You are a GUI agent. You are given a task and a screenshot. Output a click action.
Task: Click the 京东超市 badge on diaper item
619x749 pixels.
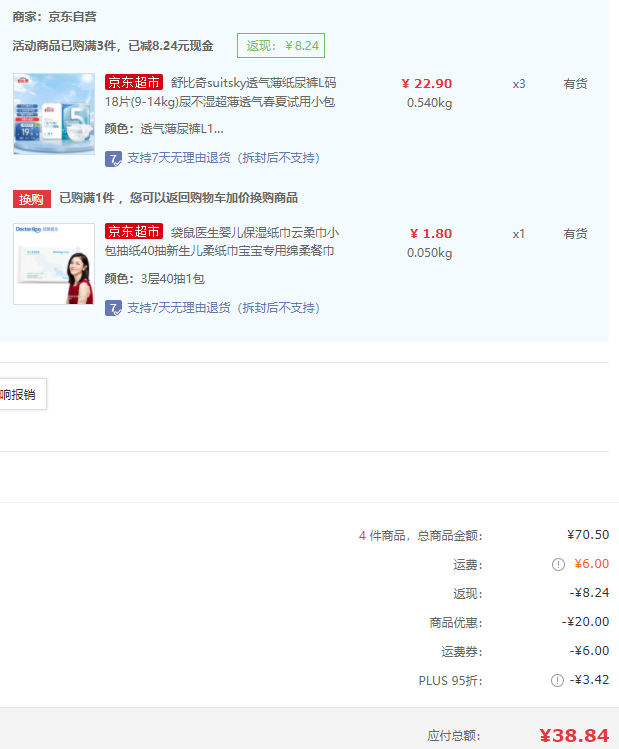coord(134,82)
